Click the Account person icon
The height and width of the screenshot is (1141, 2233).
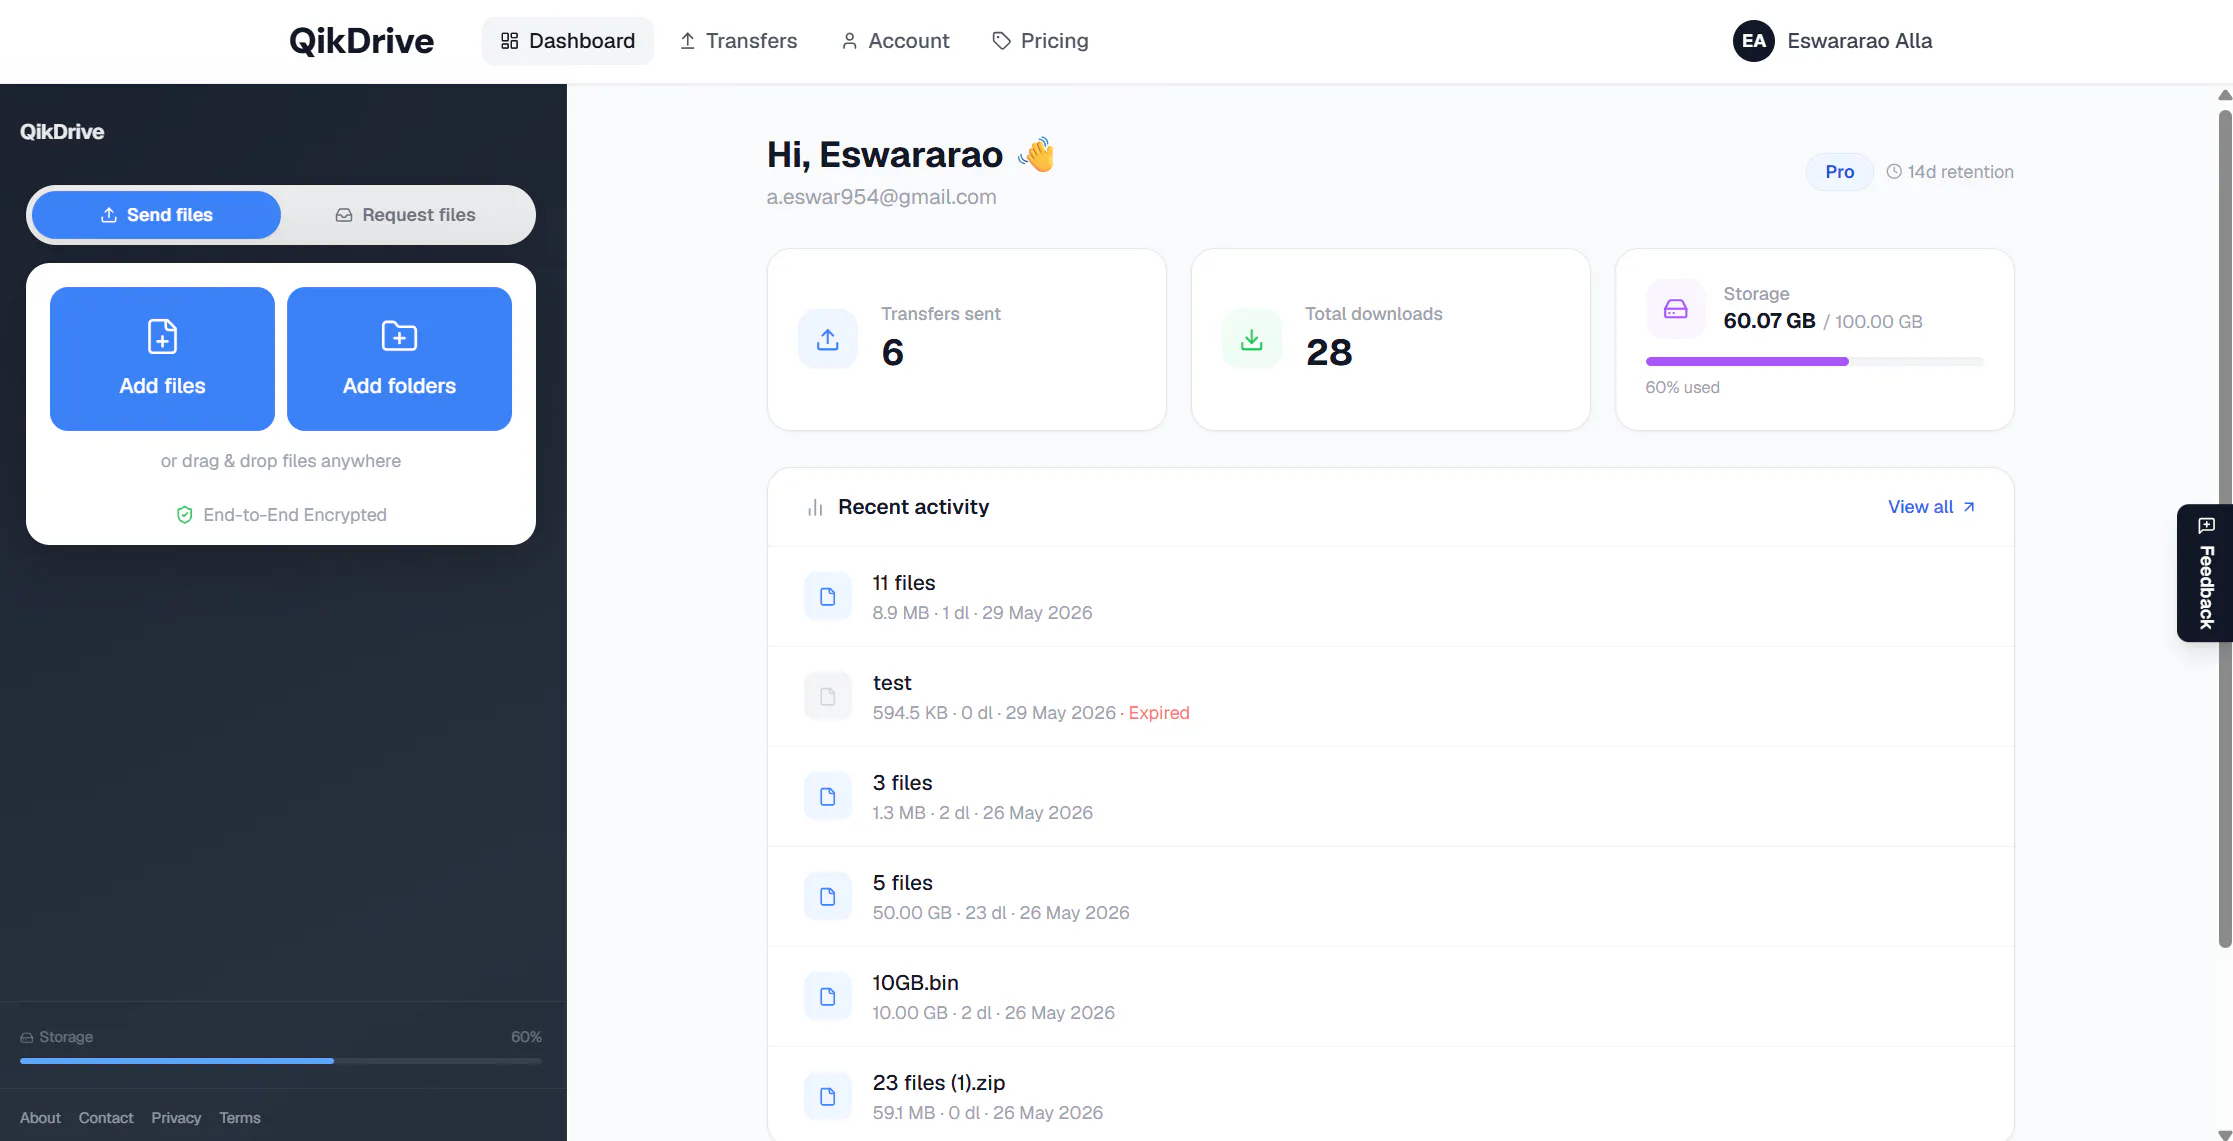click(x=849, y=41)
